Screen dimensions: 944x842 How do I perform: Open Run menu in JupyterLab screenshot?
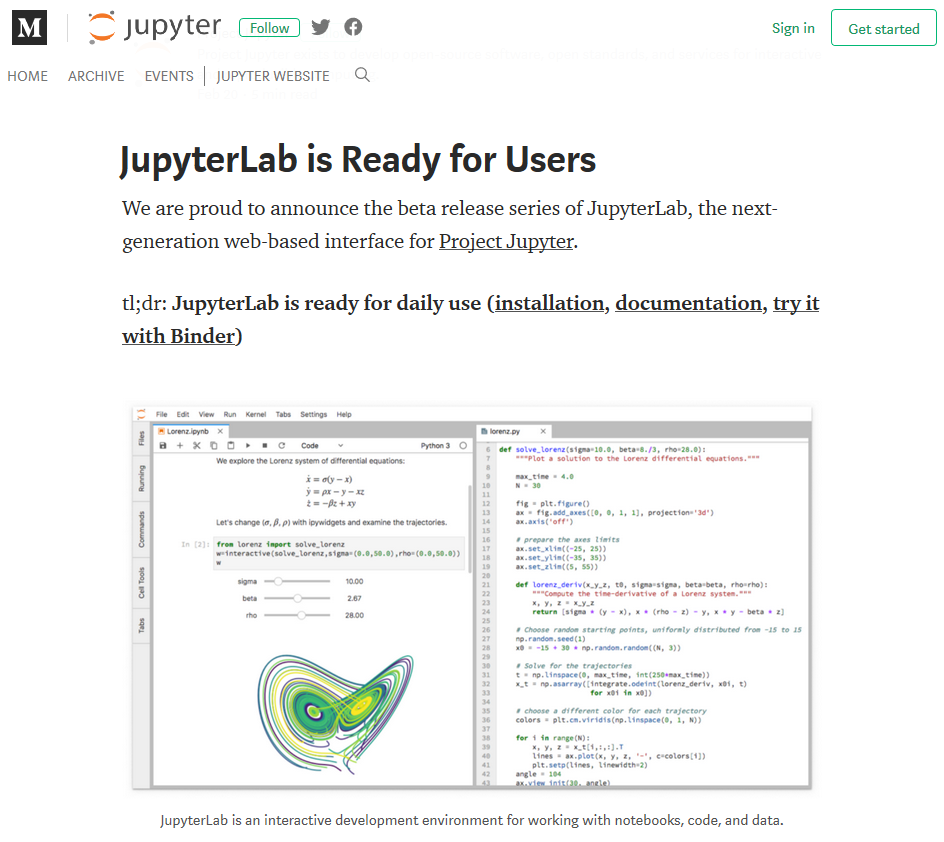click(x=230, y=415)
